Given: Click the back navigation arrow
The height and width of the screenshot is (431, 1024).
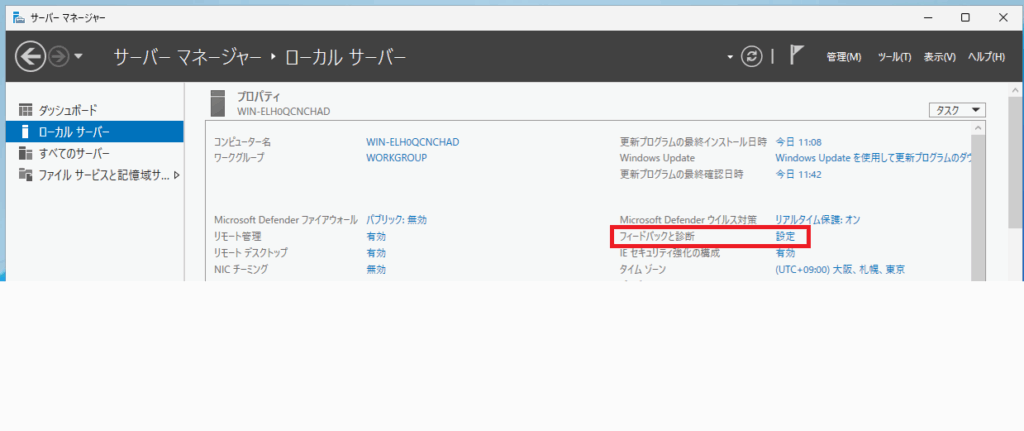Looking at the screenshot, I should 30,58.
